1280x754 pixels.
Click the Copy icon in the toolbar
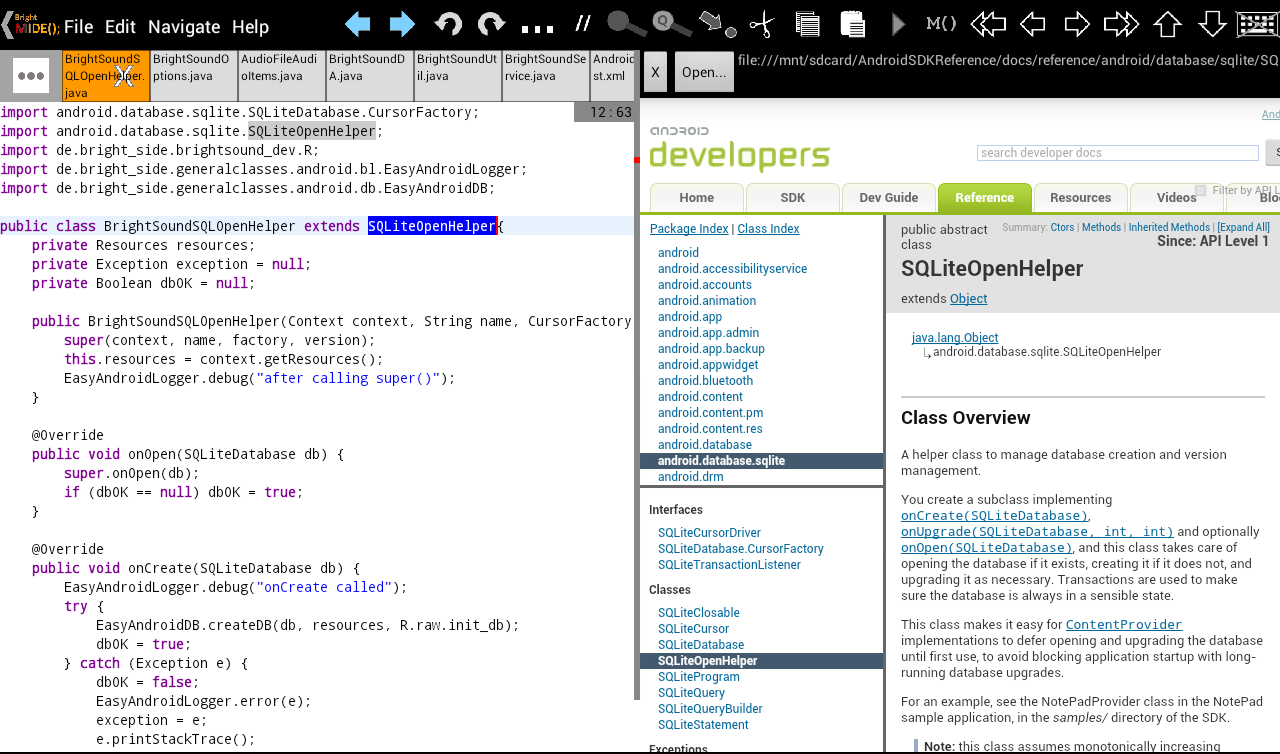point(807,22)
